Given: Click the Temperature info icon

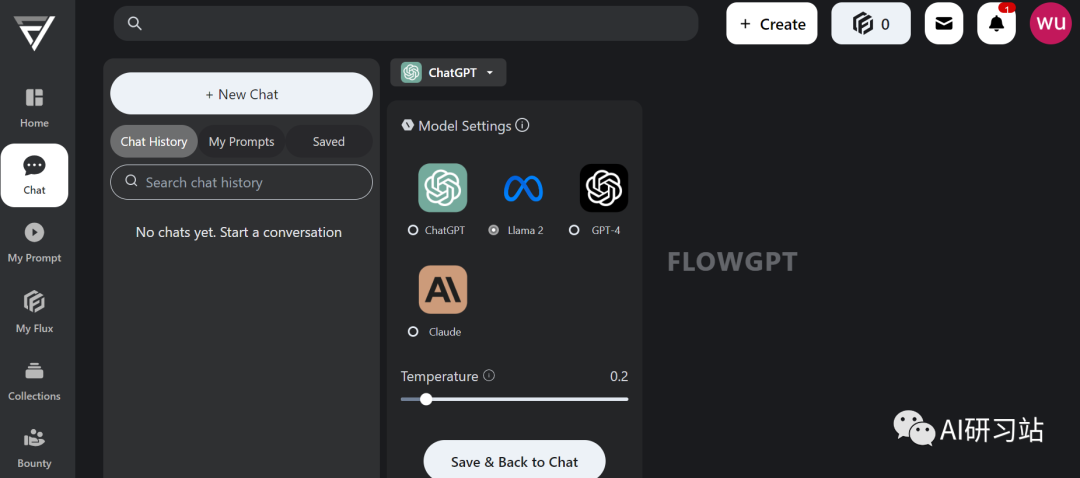Looking at the screenshot, I should click(x=489, y=375).
